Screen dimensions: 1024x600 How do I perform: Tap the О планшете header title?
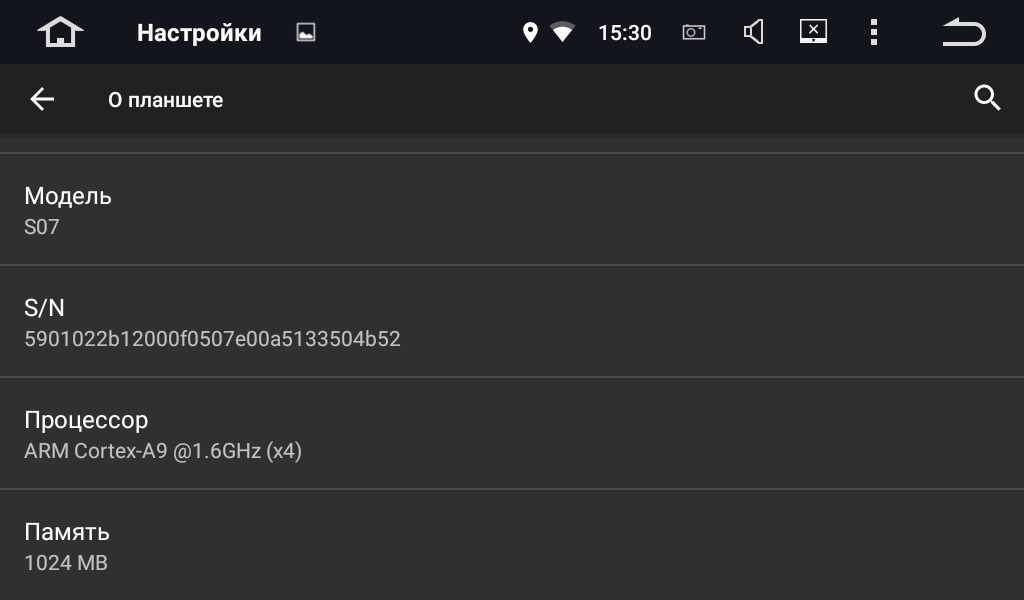[166, 100]
